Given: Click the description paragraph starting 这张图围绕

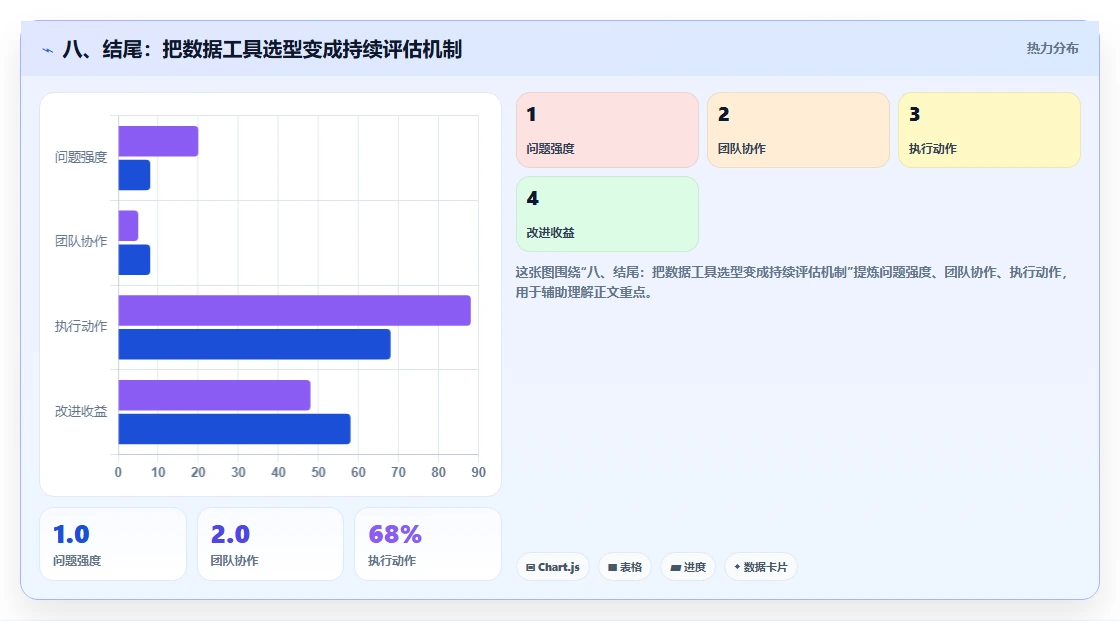Looking at the screenshot, I should [x=792, y=282].
